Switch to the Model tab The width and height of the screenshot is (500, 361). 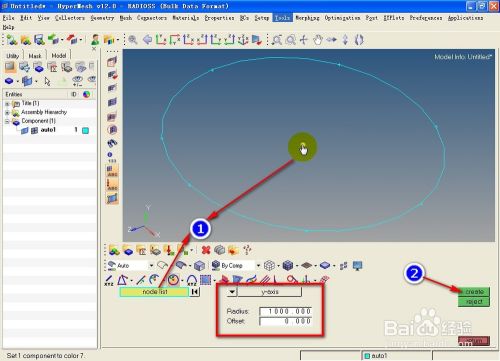click(x=59, y=56)
